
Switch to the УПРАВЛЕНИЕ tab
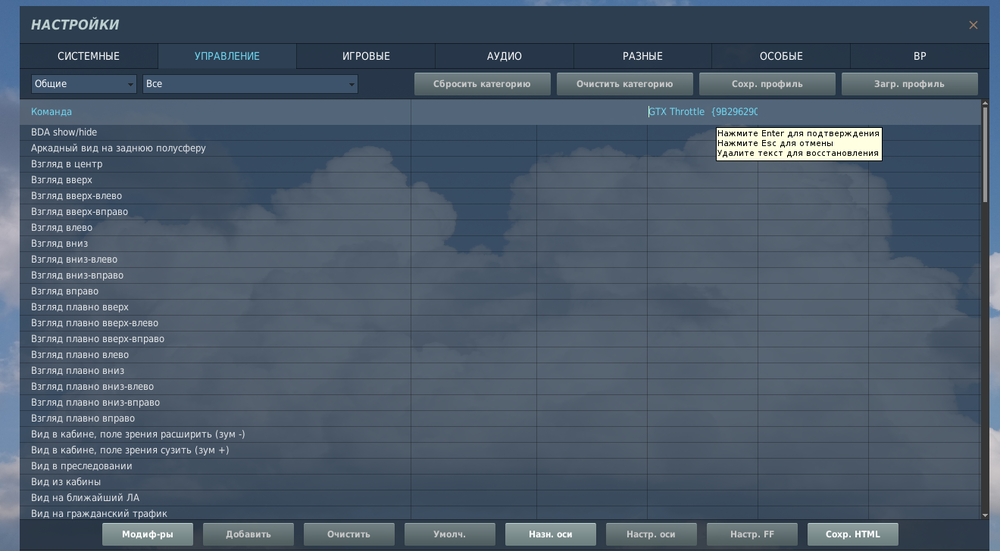(x=227, y=56)
